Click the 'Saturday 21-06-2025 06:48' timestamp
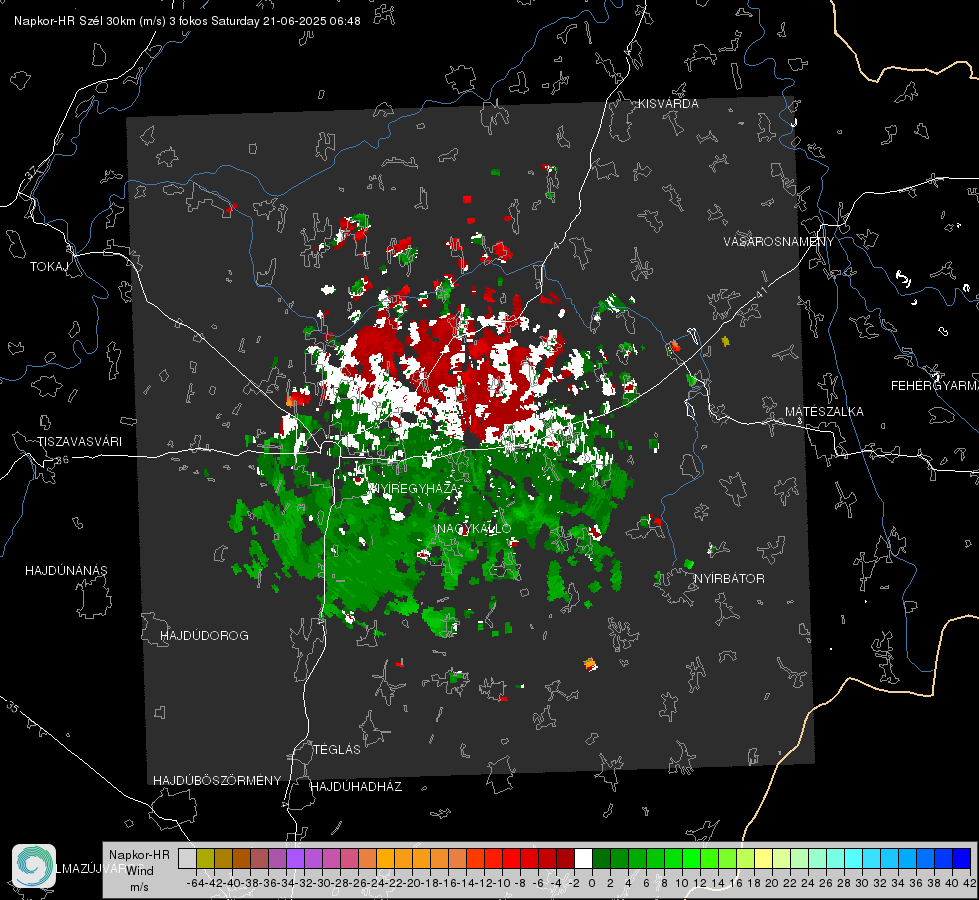 [285, 21]
